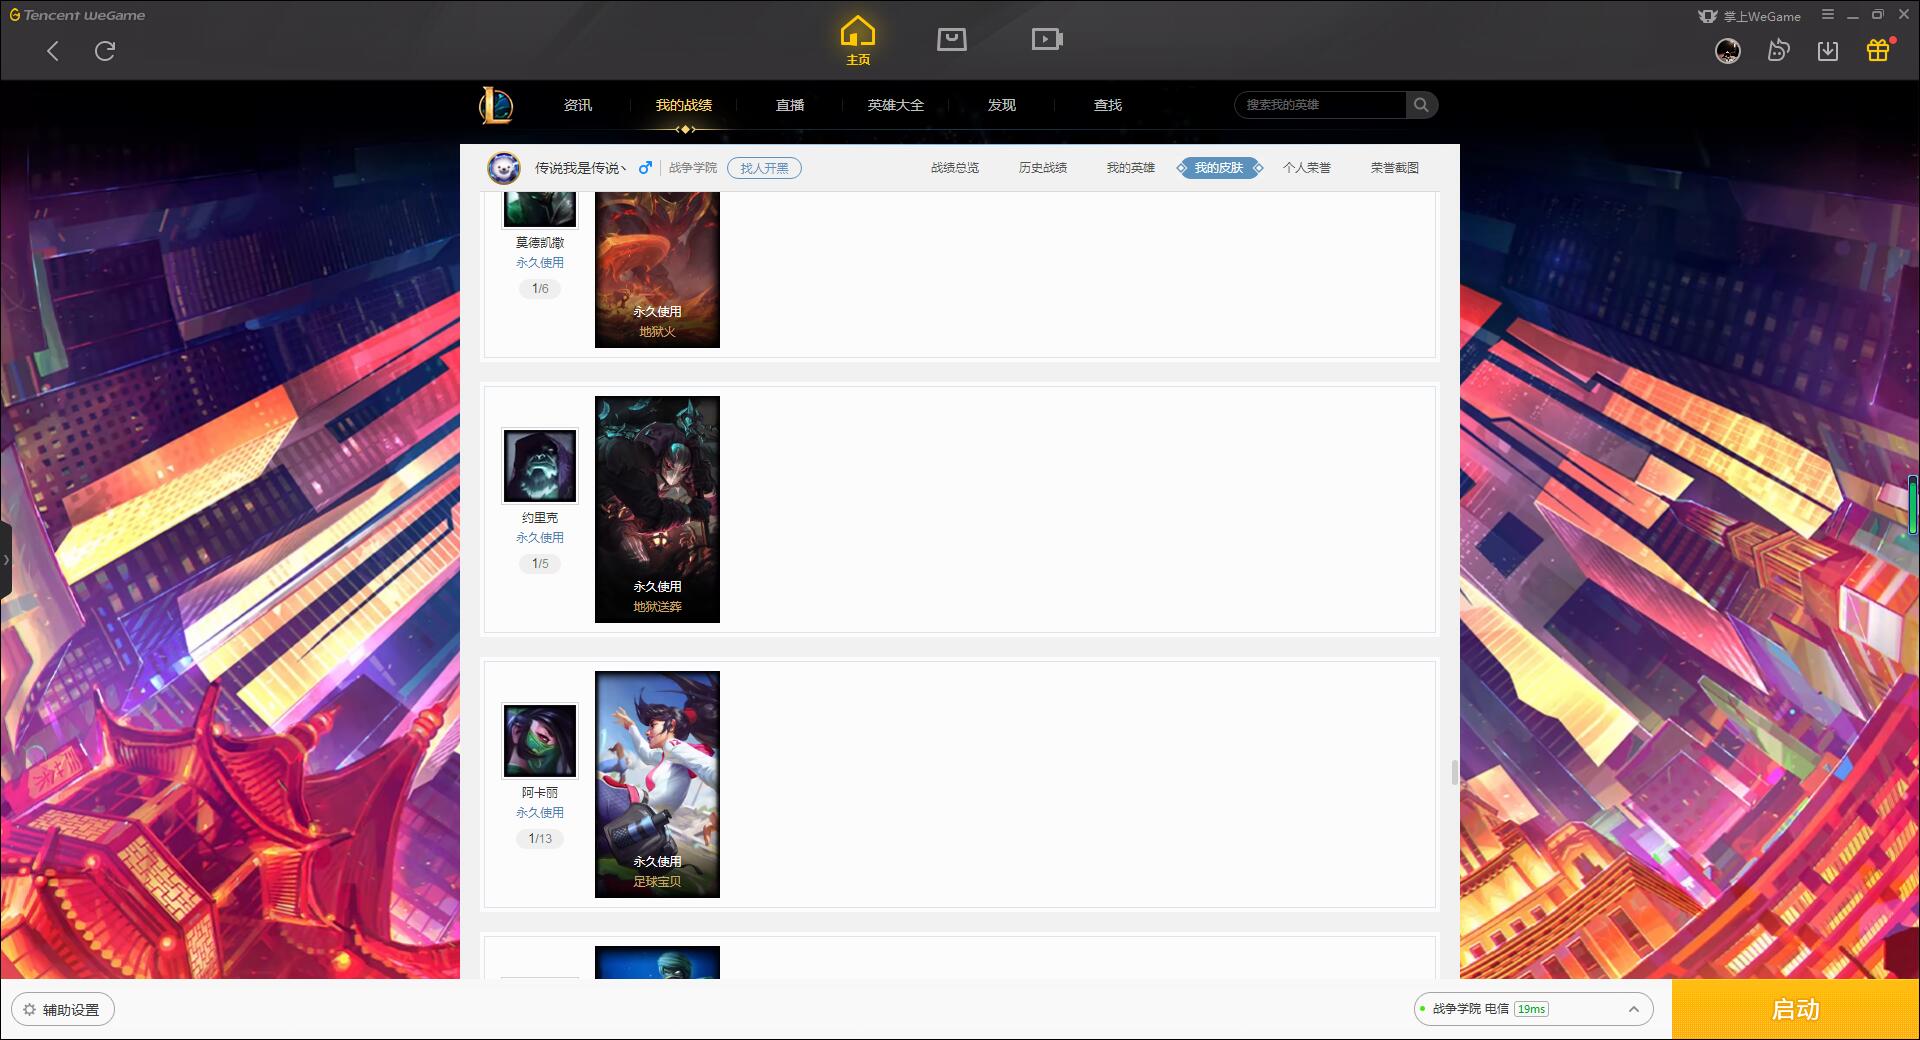1920x1040 pixels.
Task: Click the 辅助设置 settings button
Action: click(x=63, y=1010)
